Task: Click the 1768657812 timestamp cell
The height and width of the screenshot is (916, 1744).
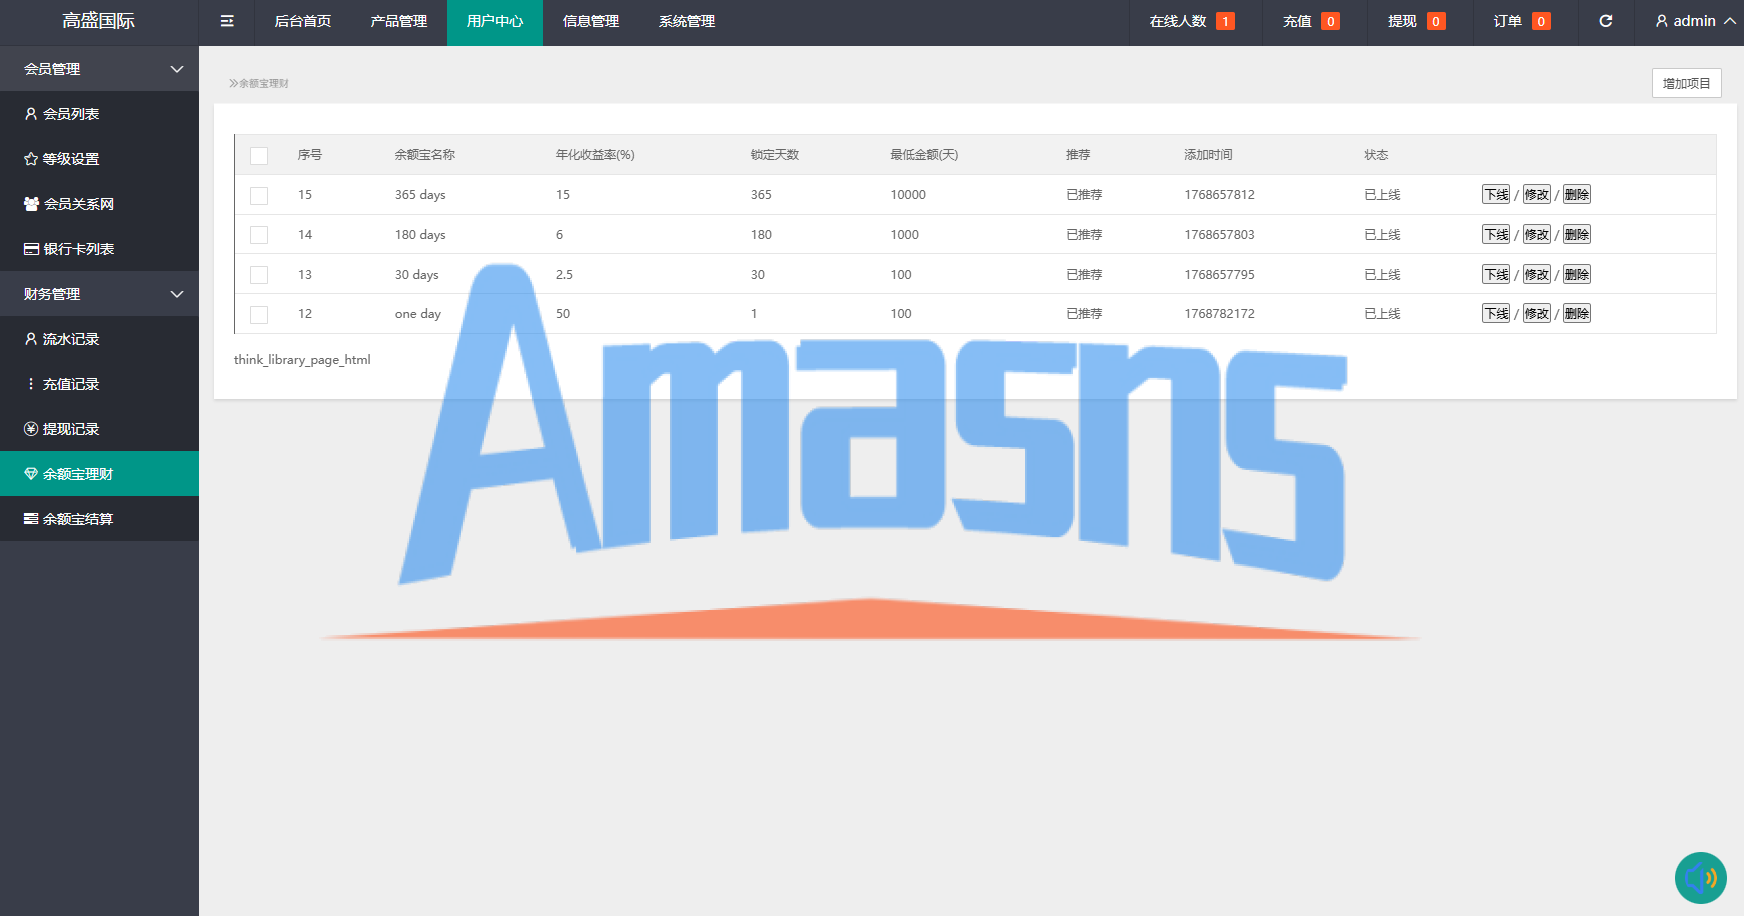Action: (x=1219, y=195)
